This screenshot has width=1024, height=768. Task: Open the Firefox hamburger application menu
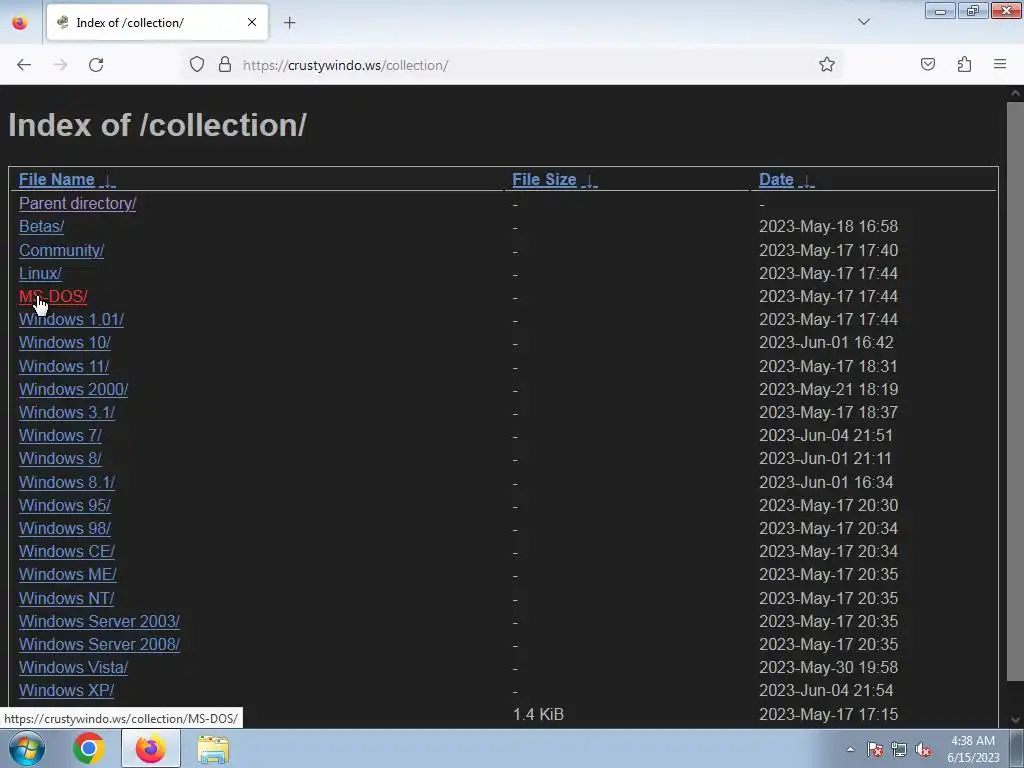(1000, 65)
